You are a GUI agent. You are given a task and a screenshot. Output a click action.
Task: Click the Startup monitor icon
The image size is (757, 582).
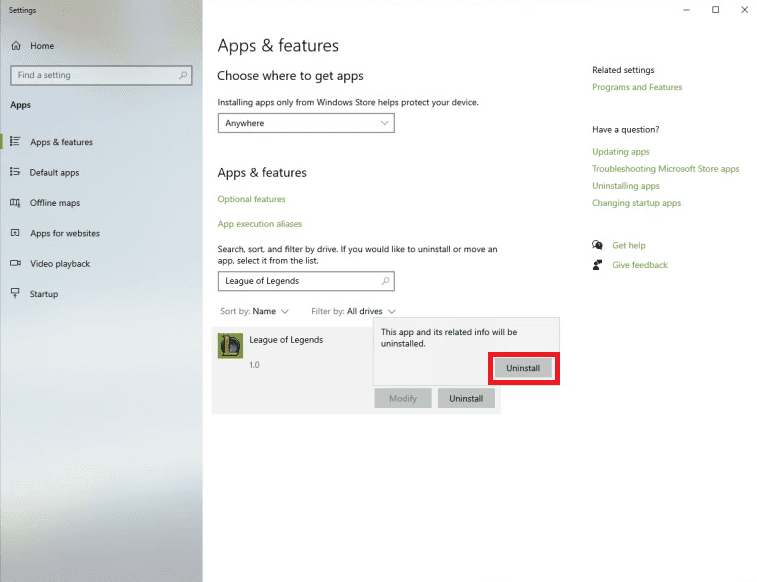point(15,293)
